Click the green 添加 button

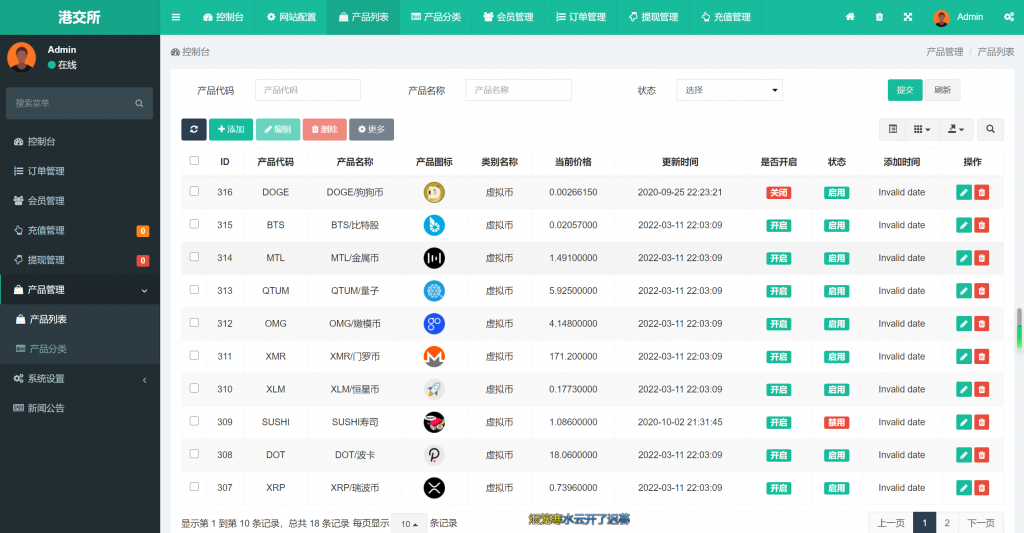(x=230, y=129)
